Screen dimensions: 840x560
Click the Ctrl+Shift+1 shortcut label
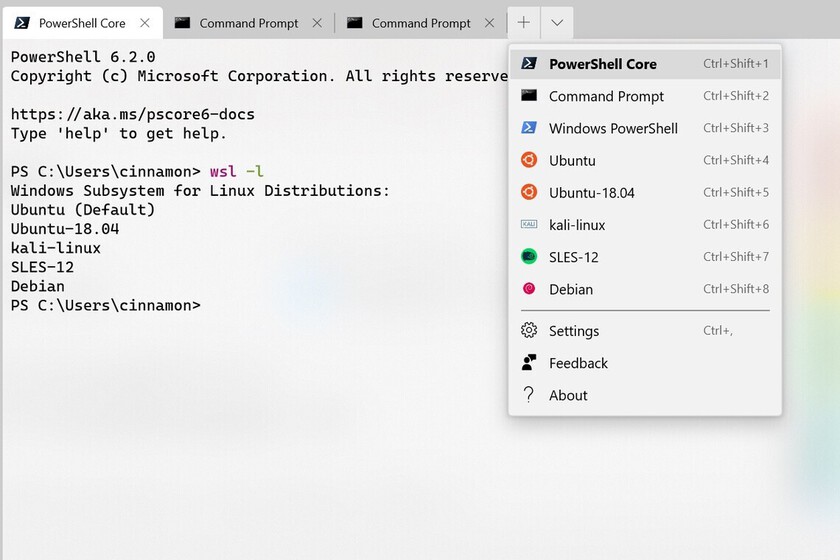coord(736,63)
